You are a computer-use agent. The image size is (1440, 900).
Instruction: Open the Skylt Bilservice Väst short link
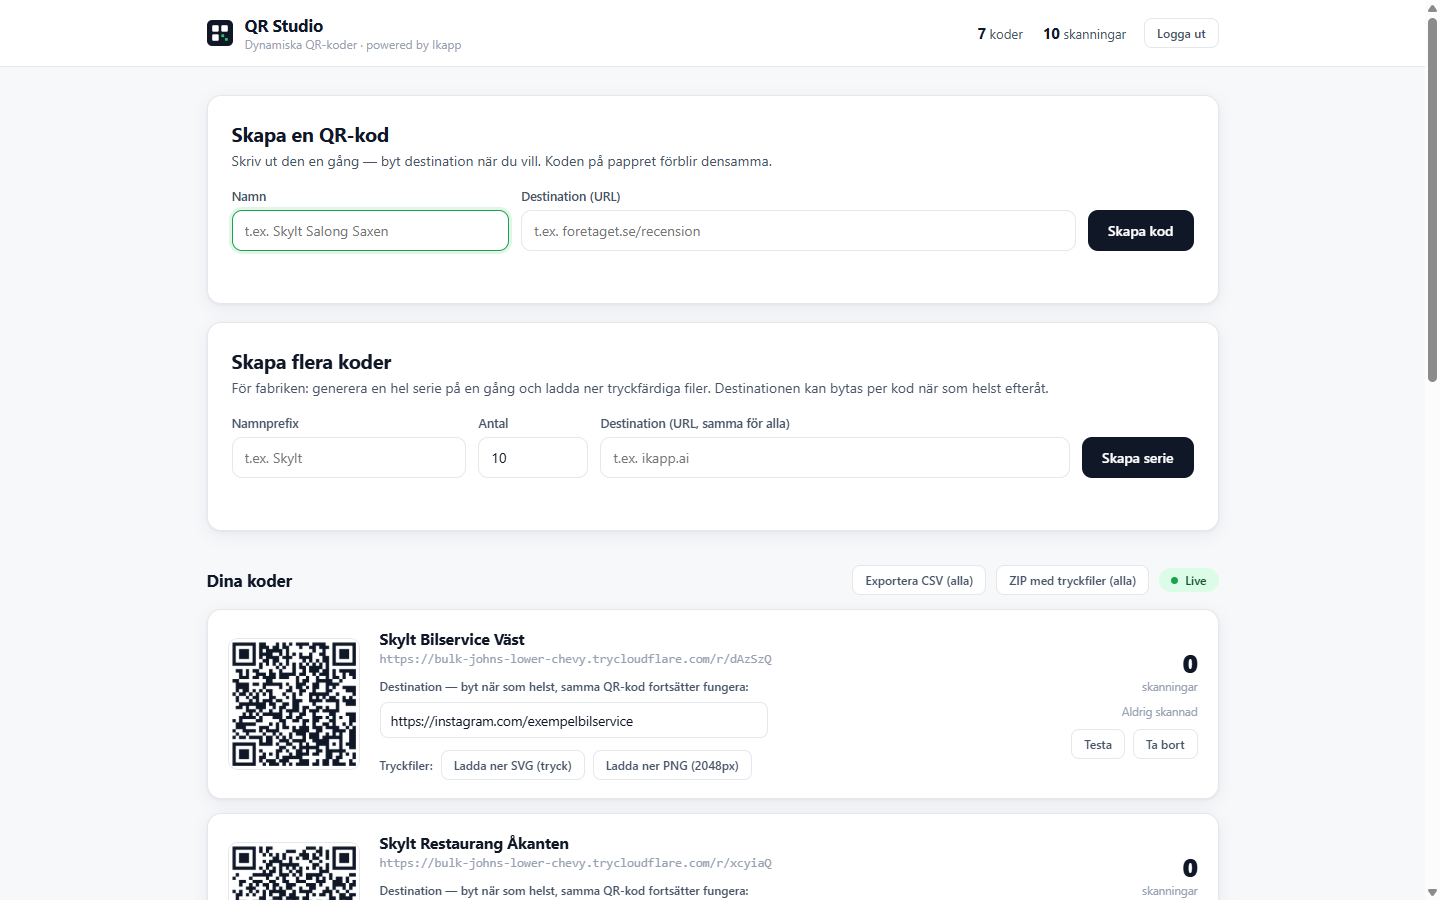tap(575, 659)
